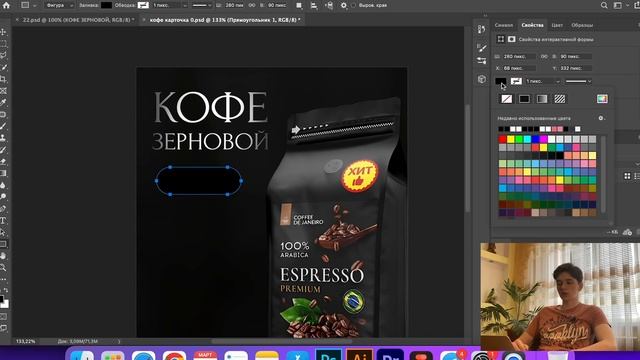640x360 pixels.
Task: Select the Zoom tool
Action: tap(3, 268)
